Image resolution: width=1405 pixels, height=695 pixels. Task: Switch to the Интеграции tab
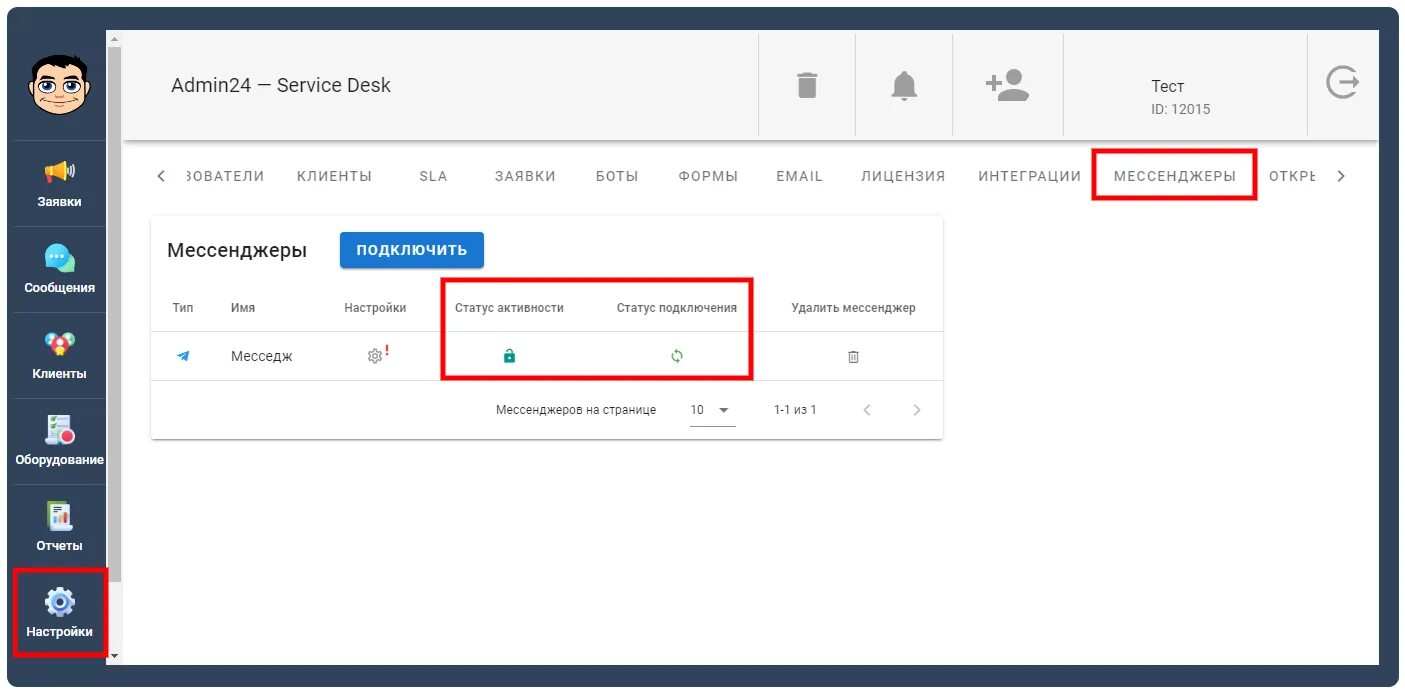(1029, 176)
